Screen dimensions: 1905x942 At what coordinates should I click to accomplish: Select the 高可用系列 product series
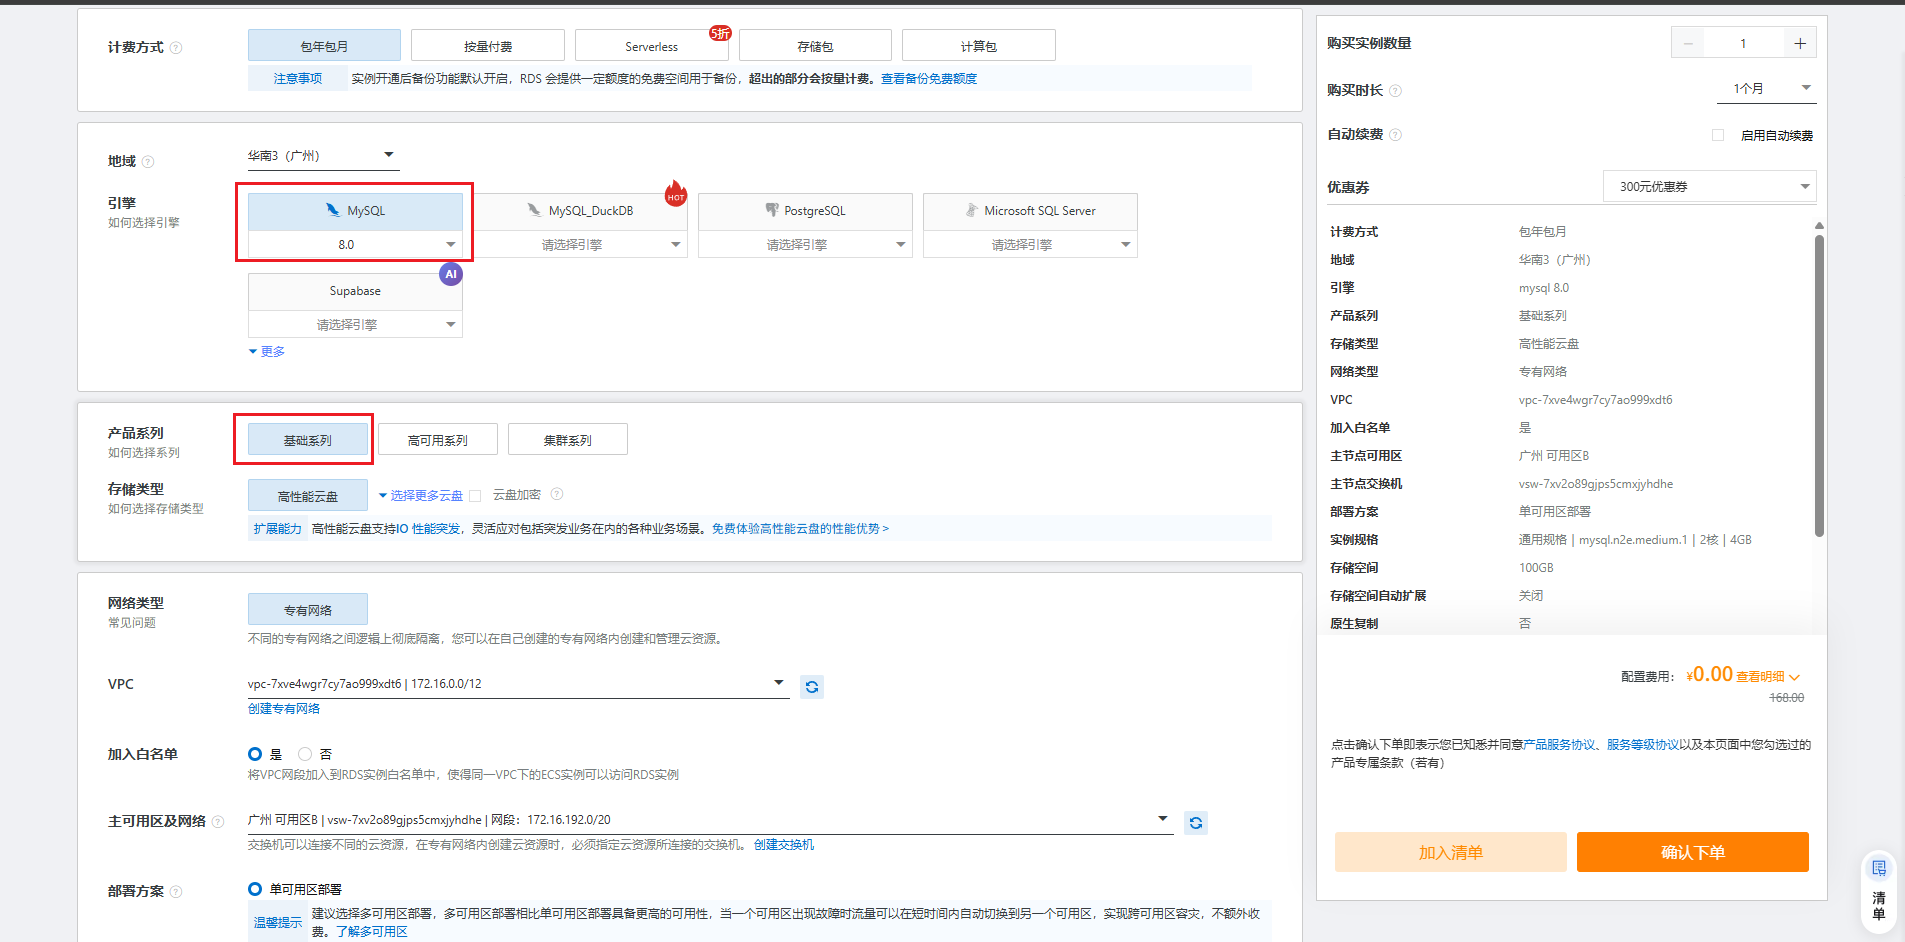(x=437, y=440)
